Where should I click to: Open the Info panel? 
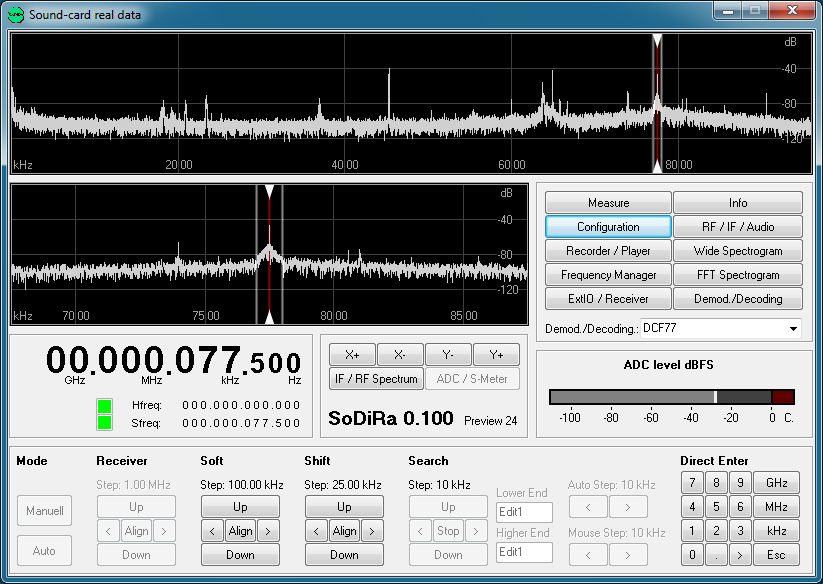click(x=738, y=203)
